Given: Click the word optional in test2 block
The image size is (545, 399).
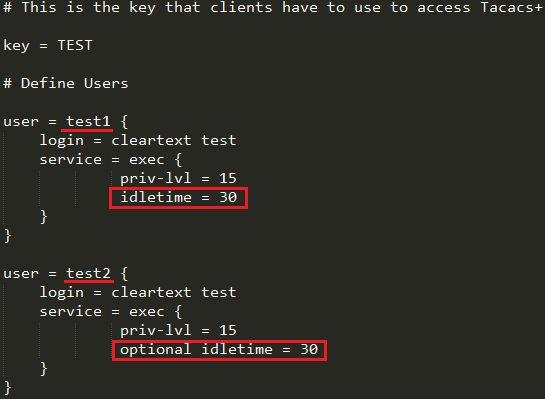Looking at the screenshot, I should (155, 349).
